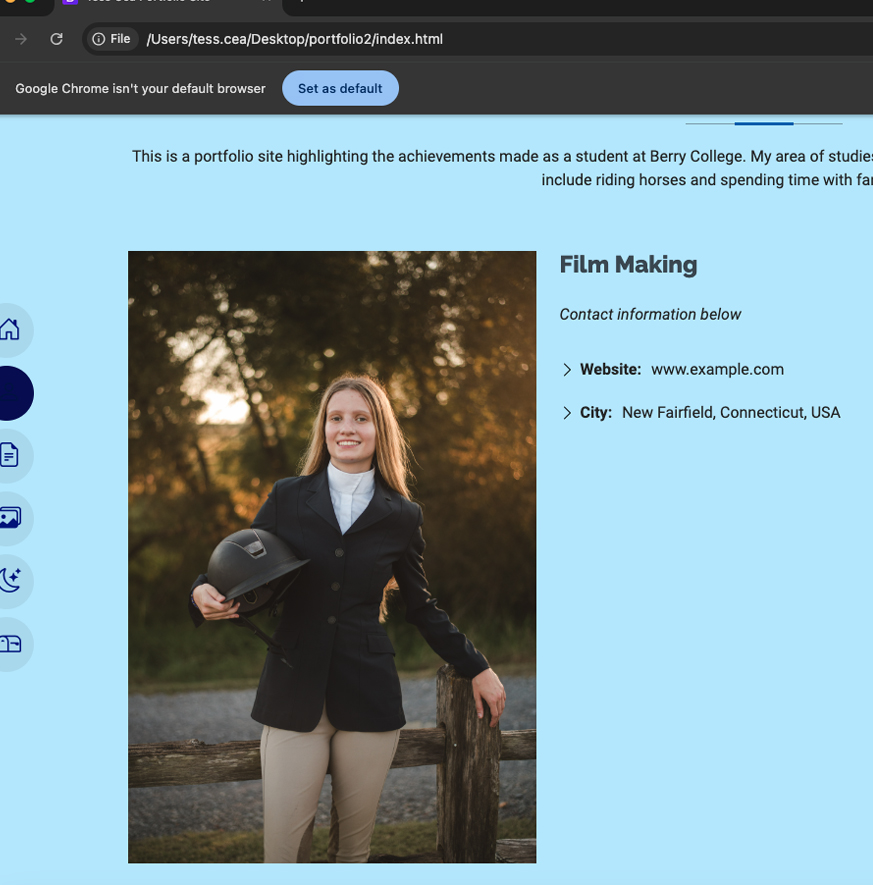The image size is (873, 885).
Task: Reload the page with the refresh icon
Action: click(56, 39)
